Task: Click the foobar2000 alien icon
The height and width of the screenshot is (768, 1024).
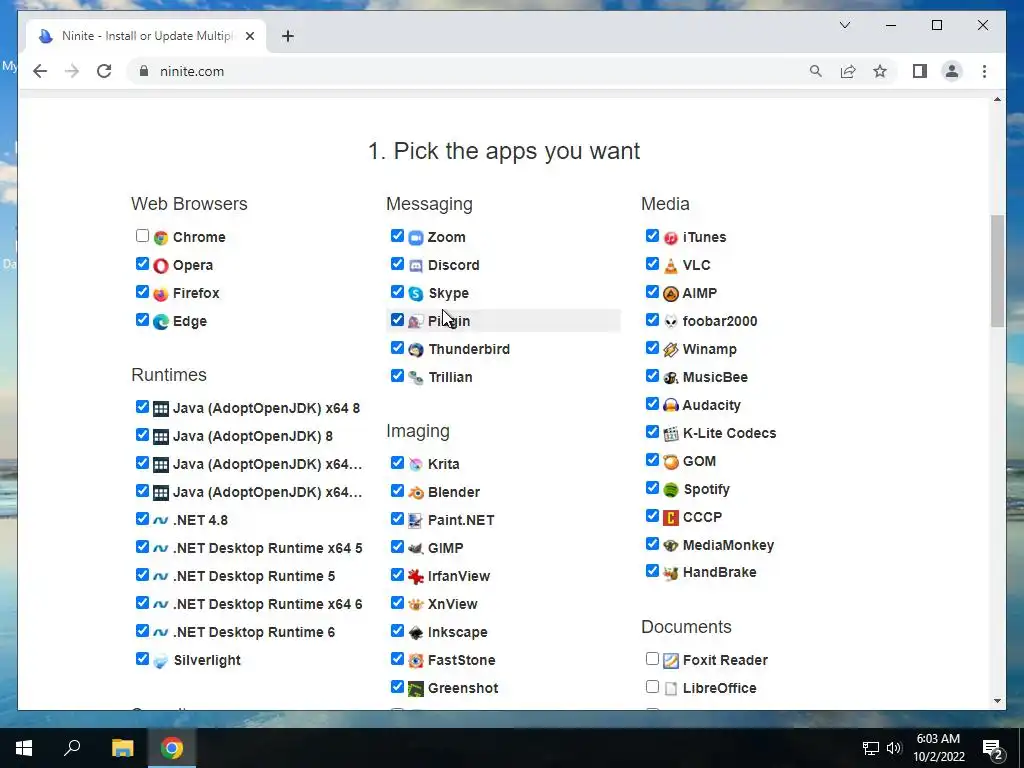Action: tap(671, 322)
